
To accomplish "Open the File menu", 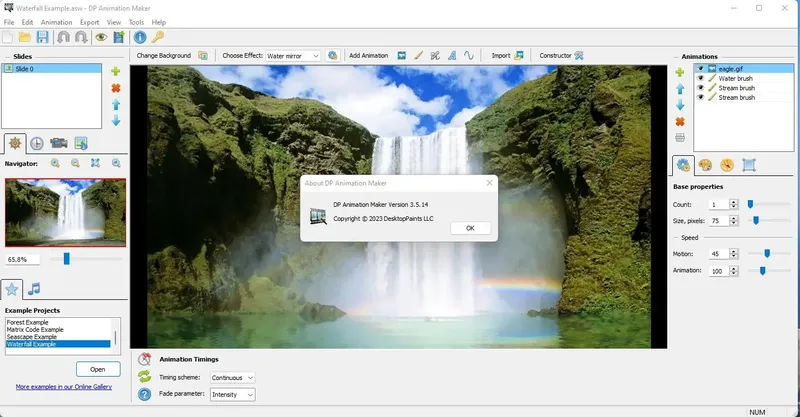I will [9, 22].
